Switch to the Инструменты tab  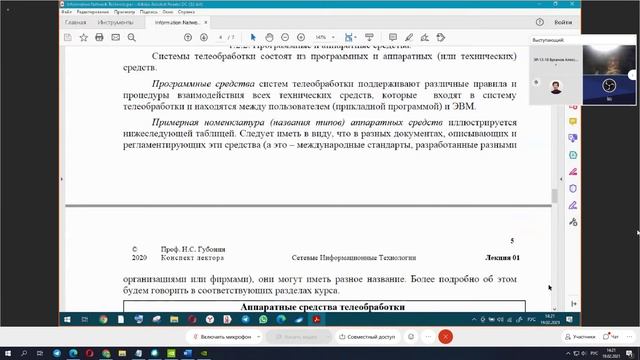click(116, 22)
